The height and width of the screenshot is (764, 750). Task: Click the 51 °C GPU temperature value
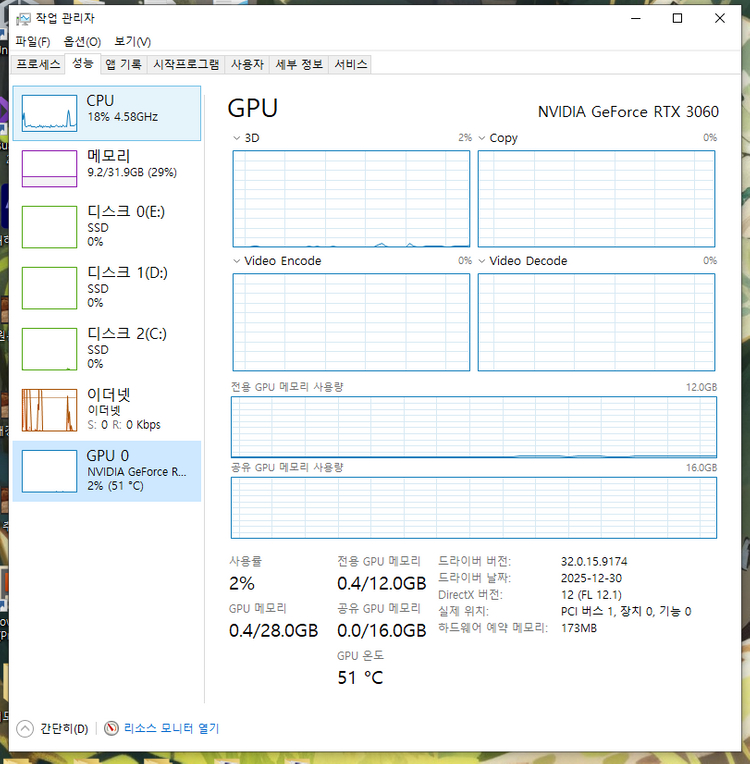click(360, 677)
